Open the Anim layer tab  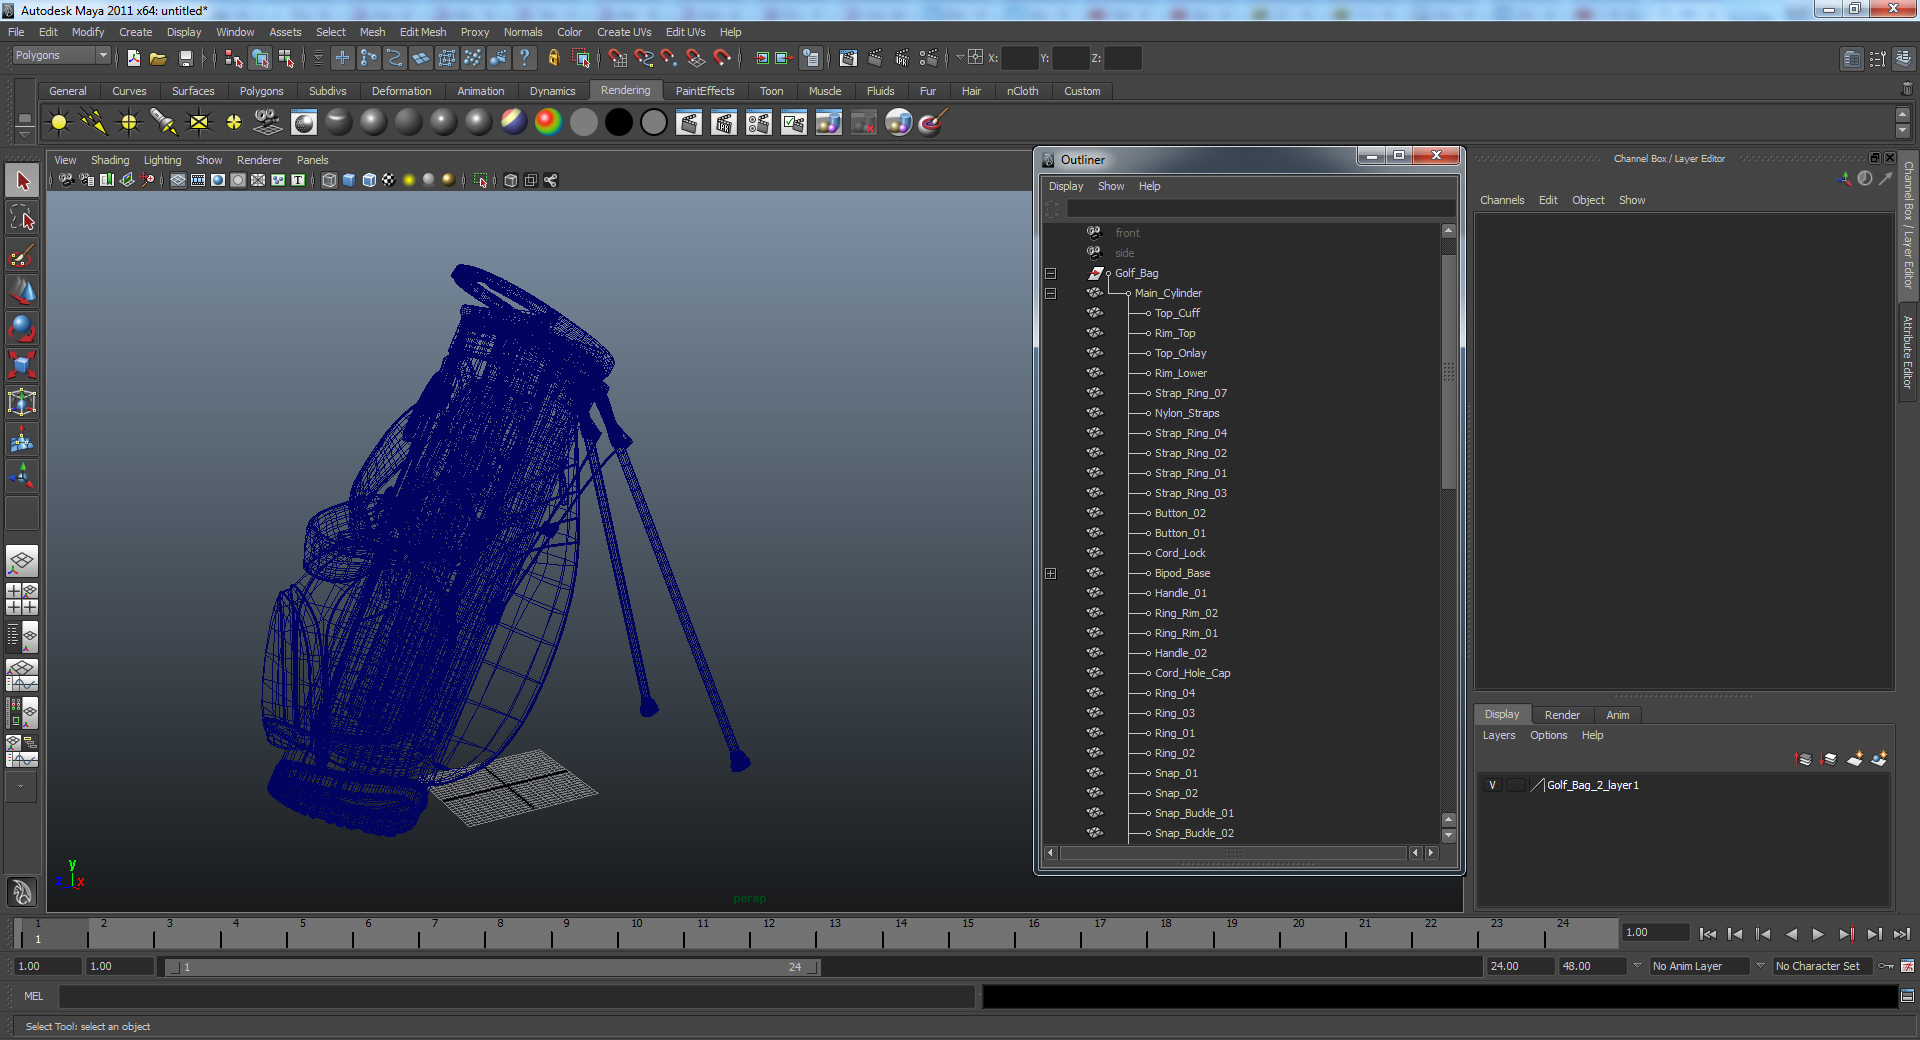pyautogui.click(x=1617, y=715)
